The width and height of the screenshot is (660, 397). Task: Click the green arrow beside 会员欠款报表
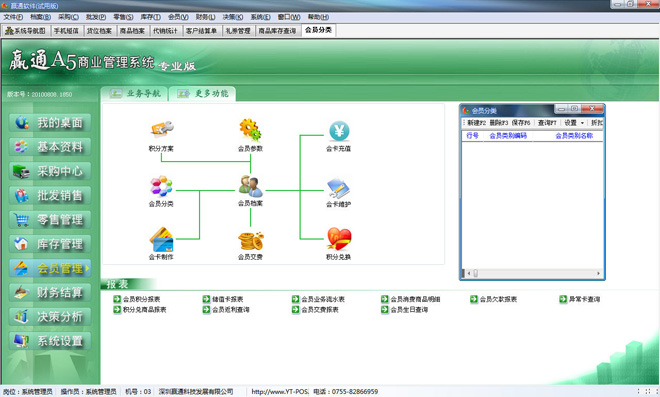pyautogui.click(x=474, y=299)
